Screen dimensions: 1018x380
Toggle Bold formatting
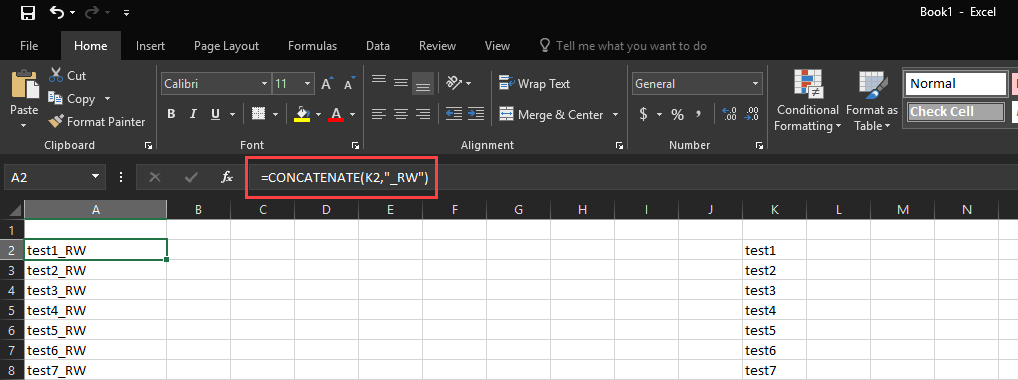pyautogui.click(x=171, y=114)
